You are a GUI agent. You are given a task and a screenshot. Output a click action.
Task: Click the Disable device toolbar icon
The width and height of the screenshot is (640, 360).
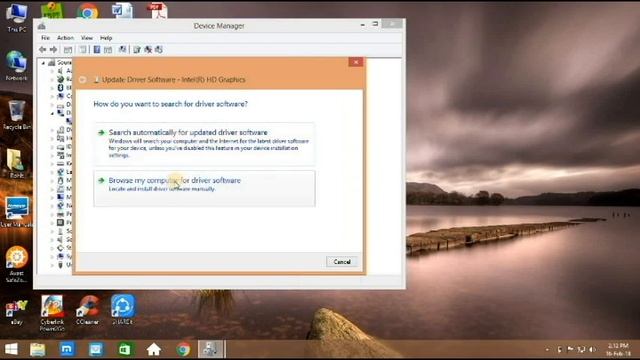[x=159, y=49]
